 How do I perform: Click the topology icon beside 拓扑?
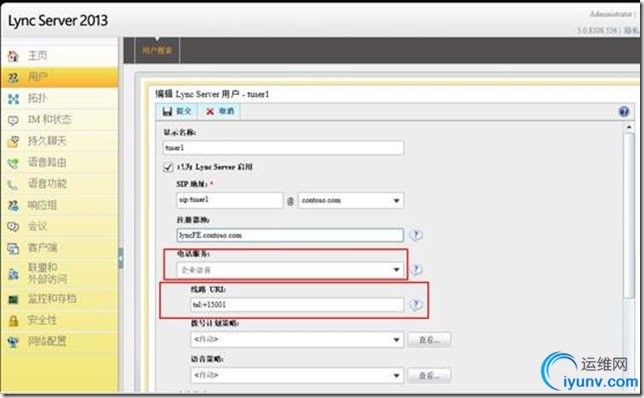click(x=13, y=99)
